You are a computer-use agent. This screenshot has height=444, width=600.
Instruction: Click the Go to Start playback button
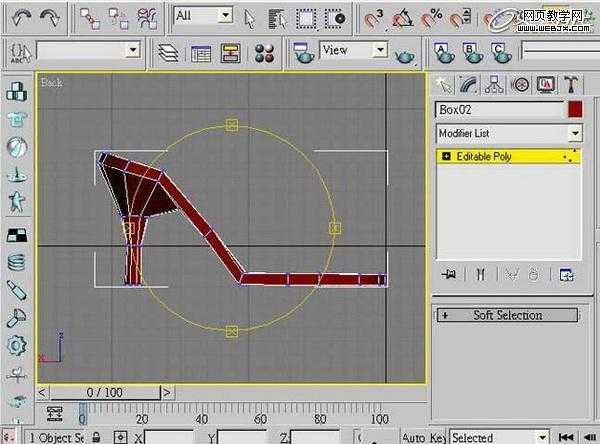(x=566, y=437)
